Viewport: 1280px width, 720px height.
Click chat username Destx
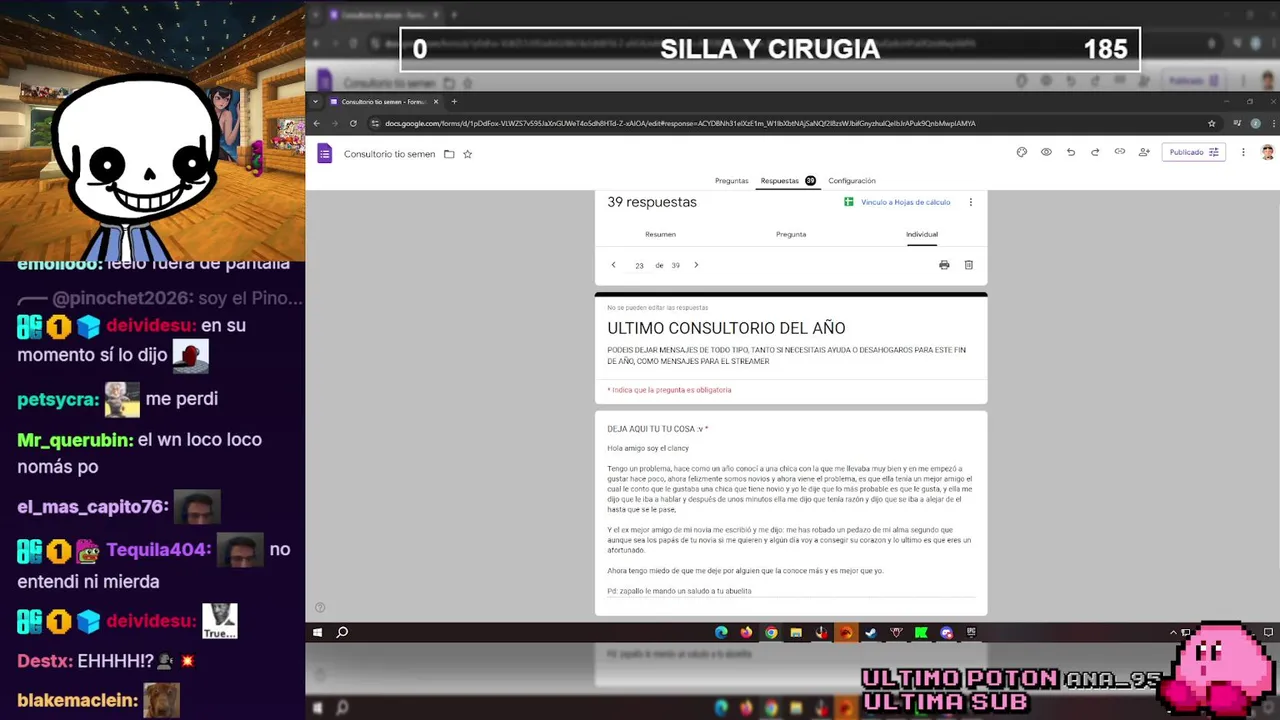[x=44, y=661]
